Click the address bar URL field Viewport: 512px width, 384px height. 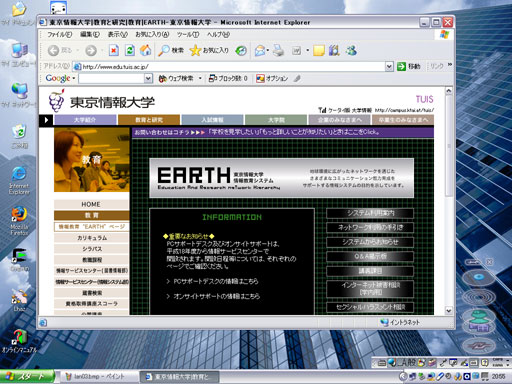point(229,66)
